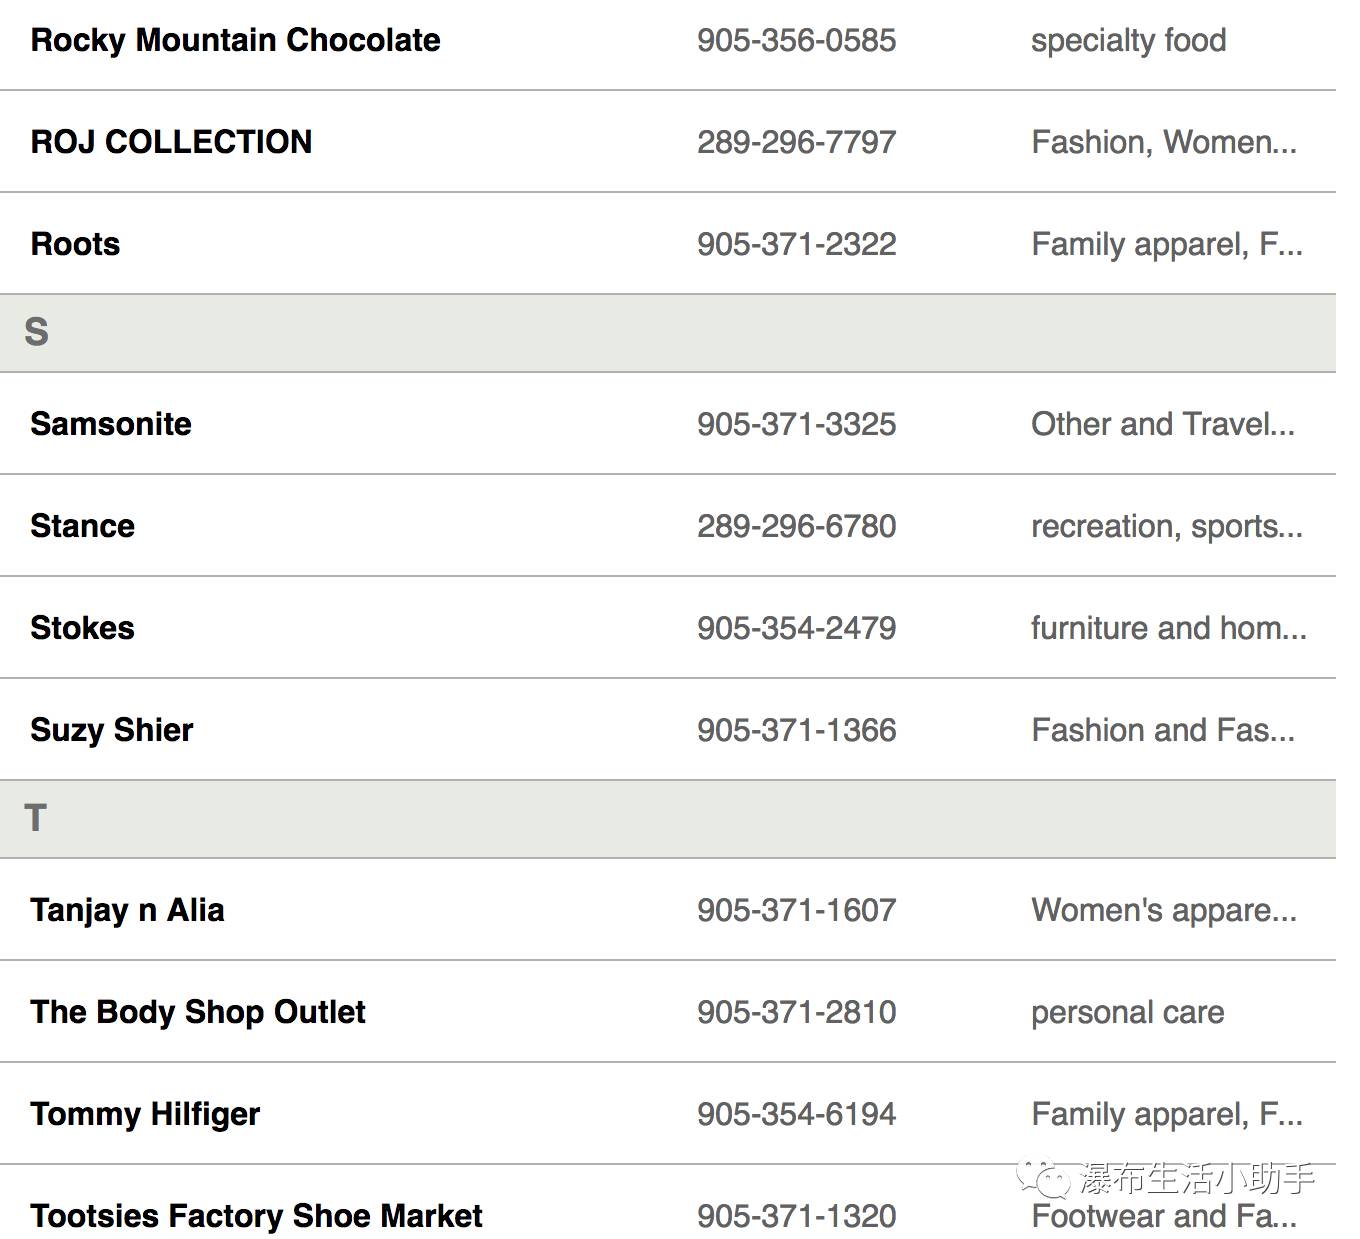The height and width of the screenshot is (1239, 1360).
Task: Click the truncated 'furniture and hom...' category
Action: 1169,628
